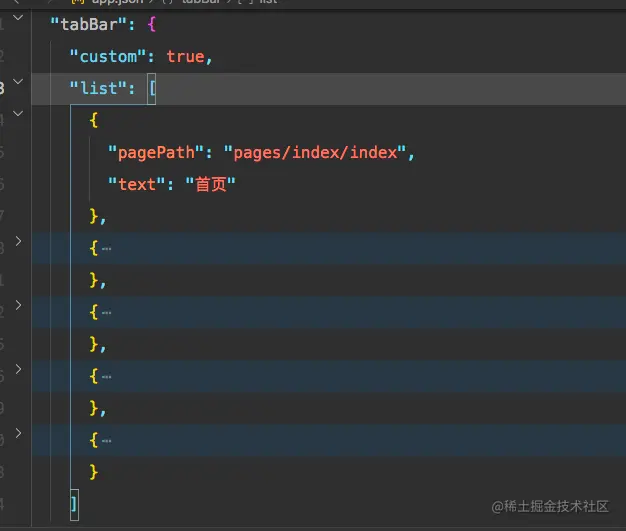Place cursor on "custom" key
Viewport: 626px width, 531px height.
107,56
